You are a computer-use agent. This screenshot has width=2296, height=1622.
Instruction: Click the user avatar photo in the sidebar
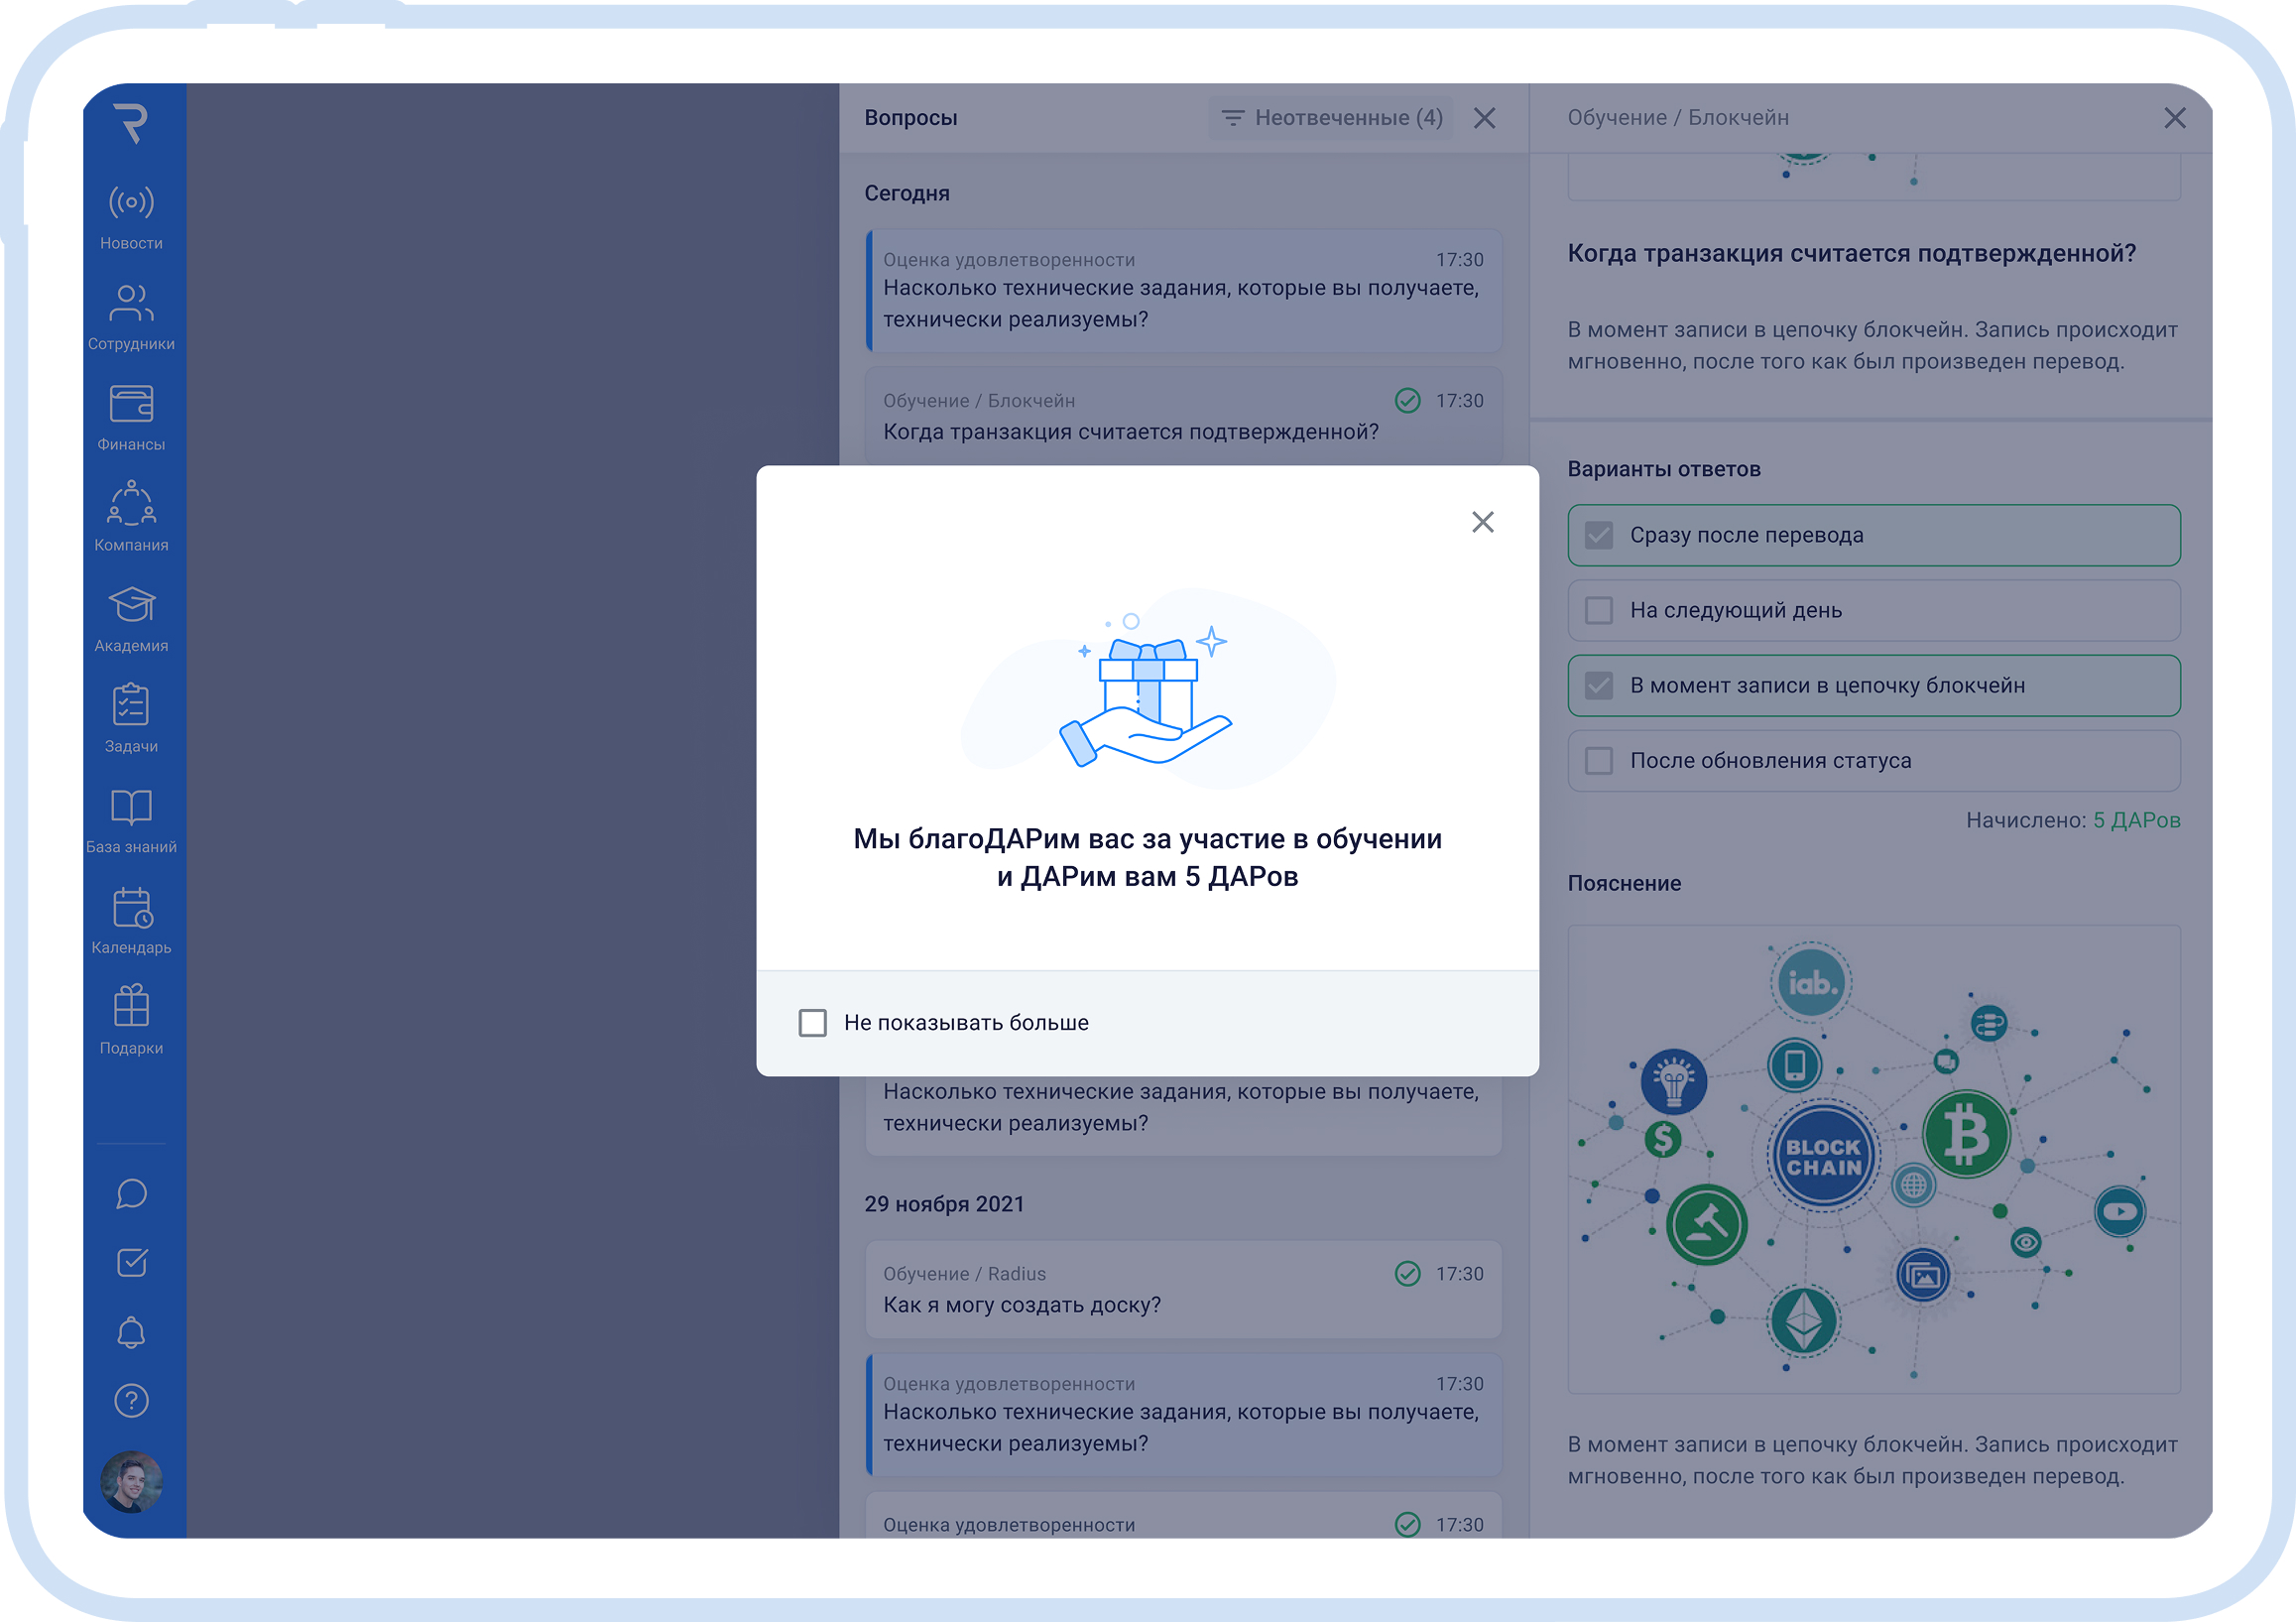pyautogui.click(x=131, y=1481)
